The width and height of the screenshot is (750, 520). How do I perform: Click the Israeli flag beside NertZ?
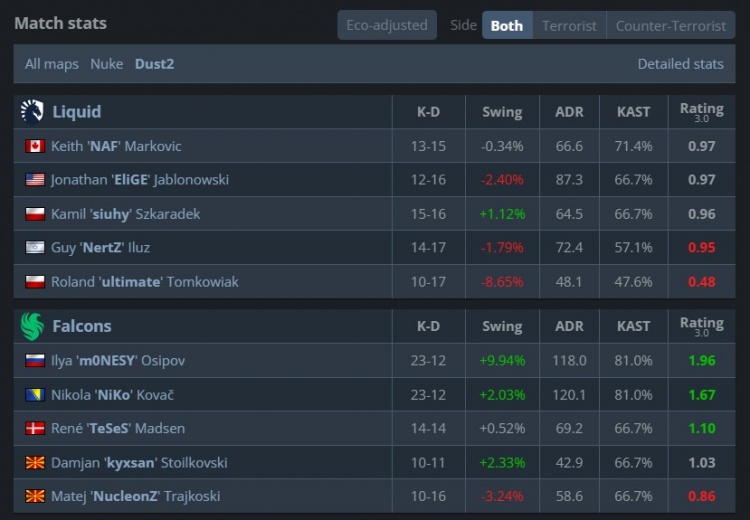click(35, 248)
